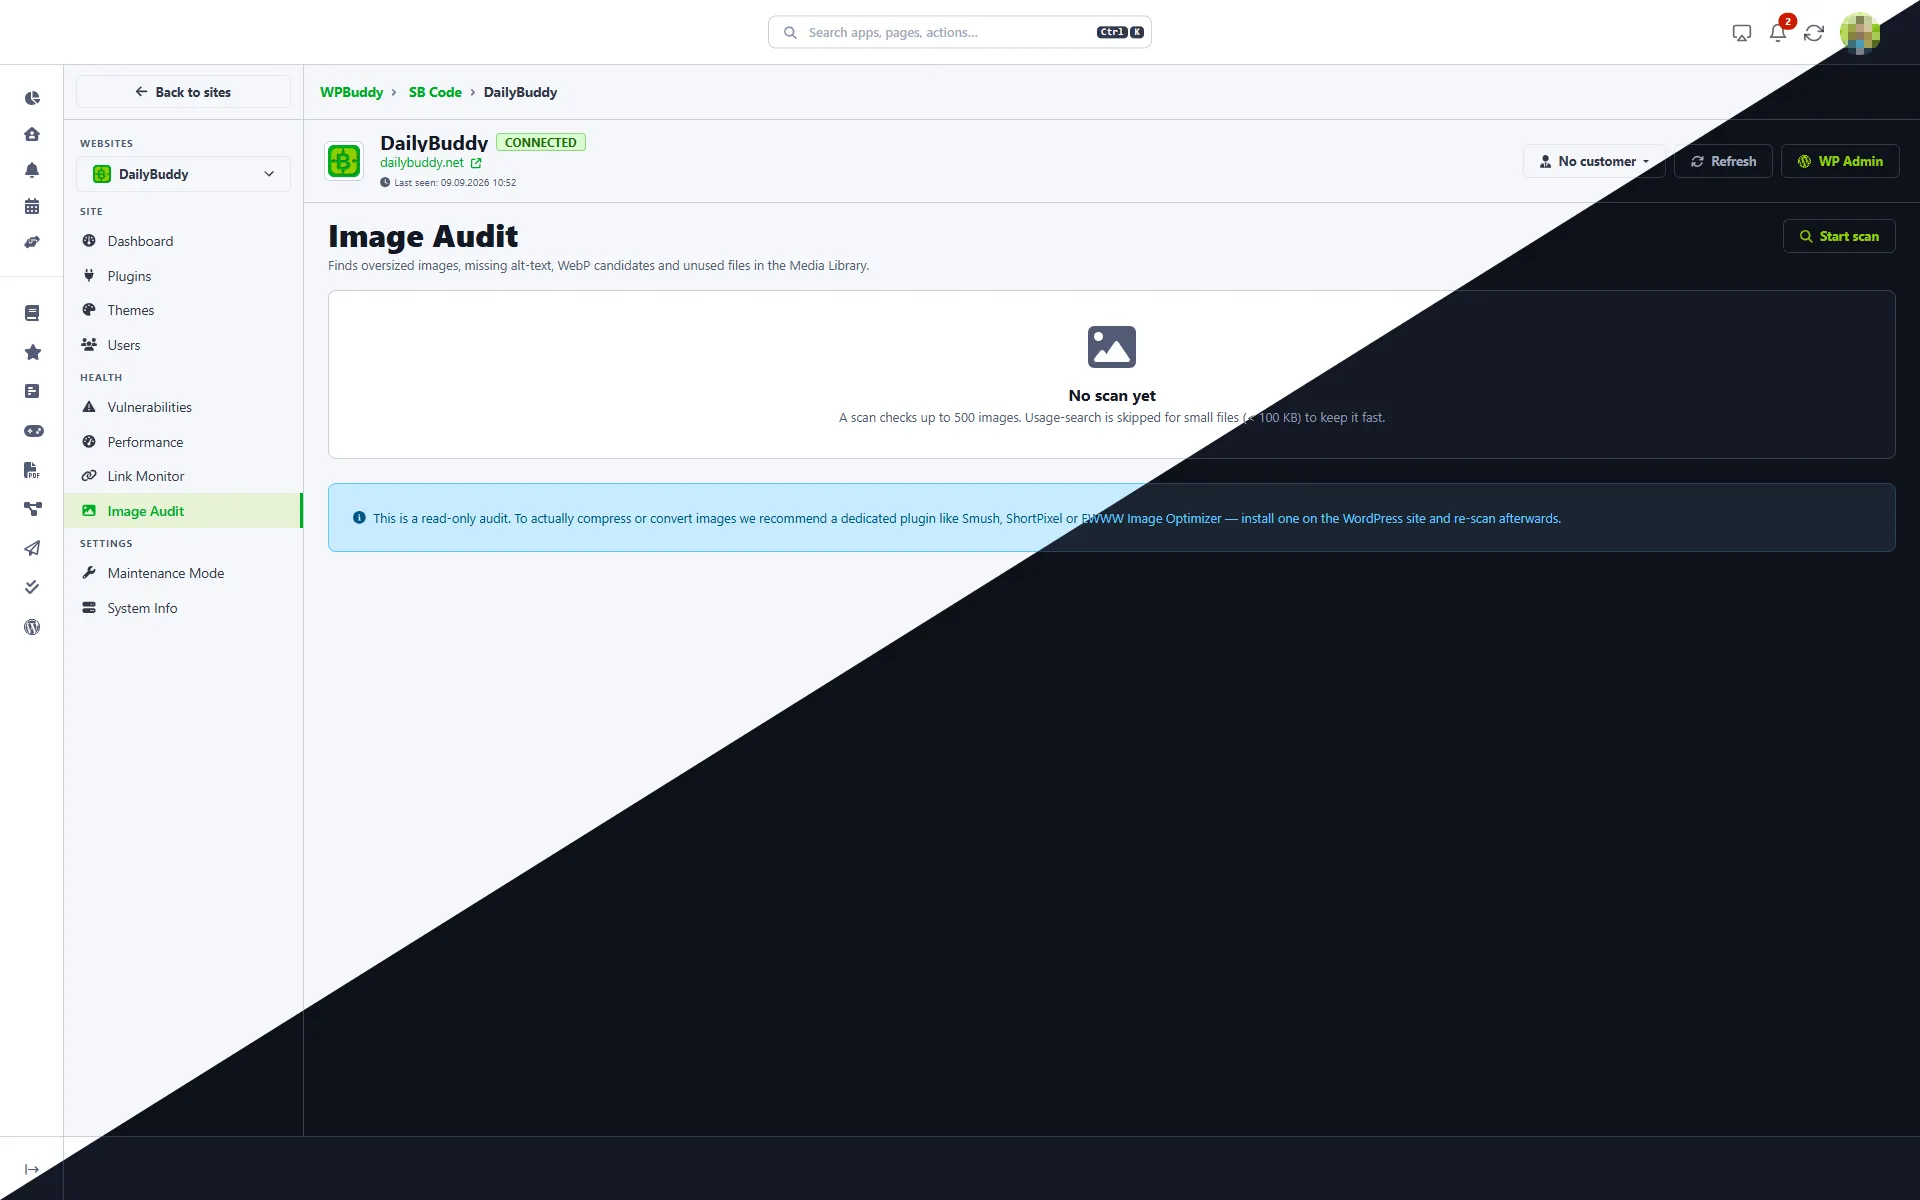Expand the sidebar with the arrow icon

(x=32, y=1169)
